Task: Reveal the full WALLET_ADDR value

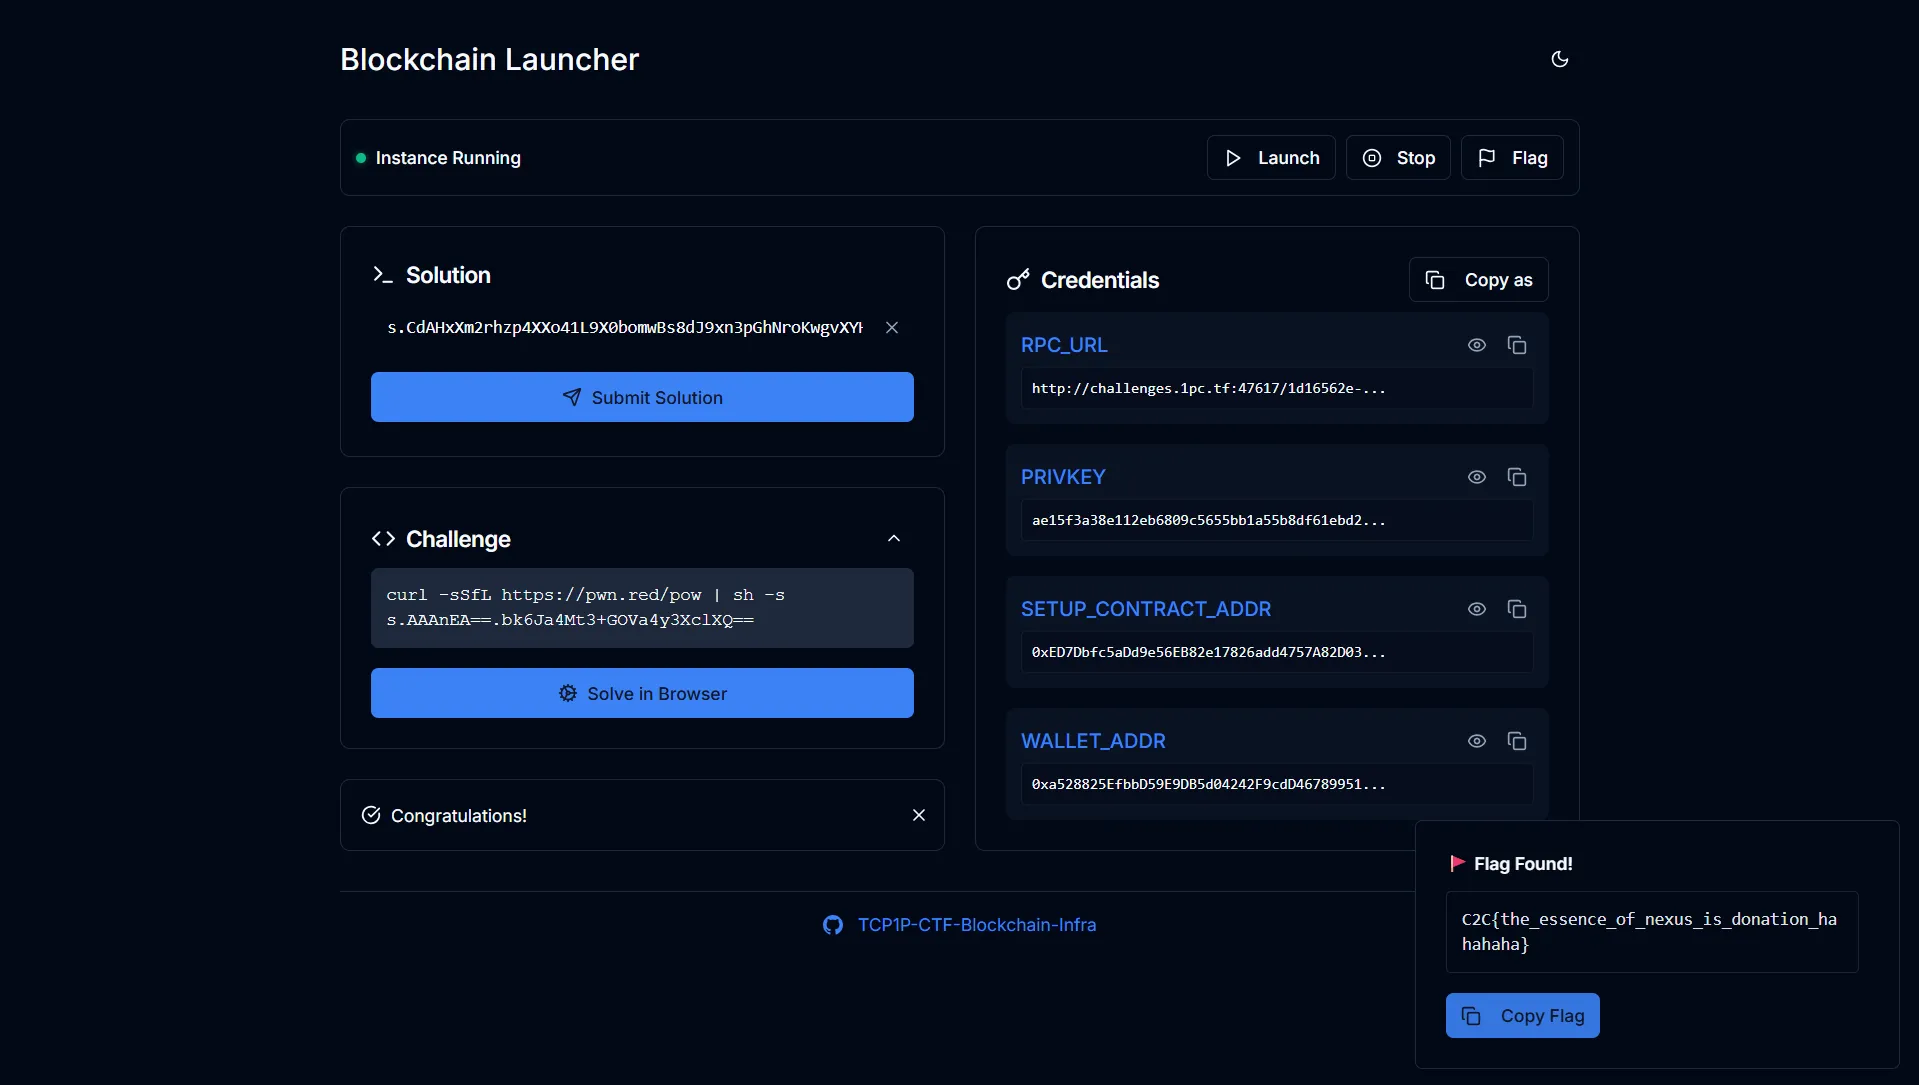Action: pyautogui.click(x=1476, y=741)
